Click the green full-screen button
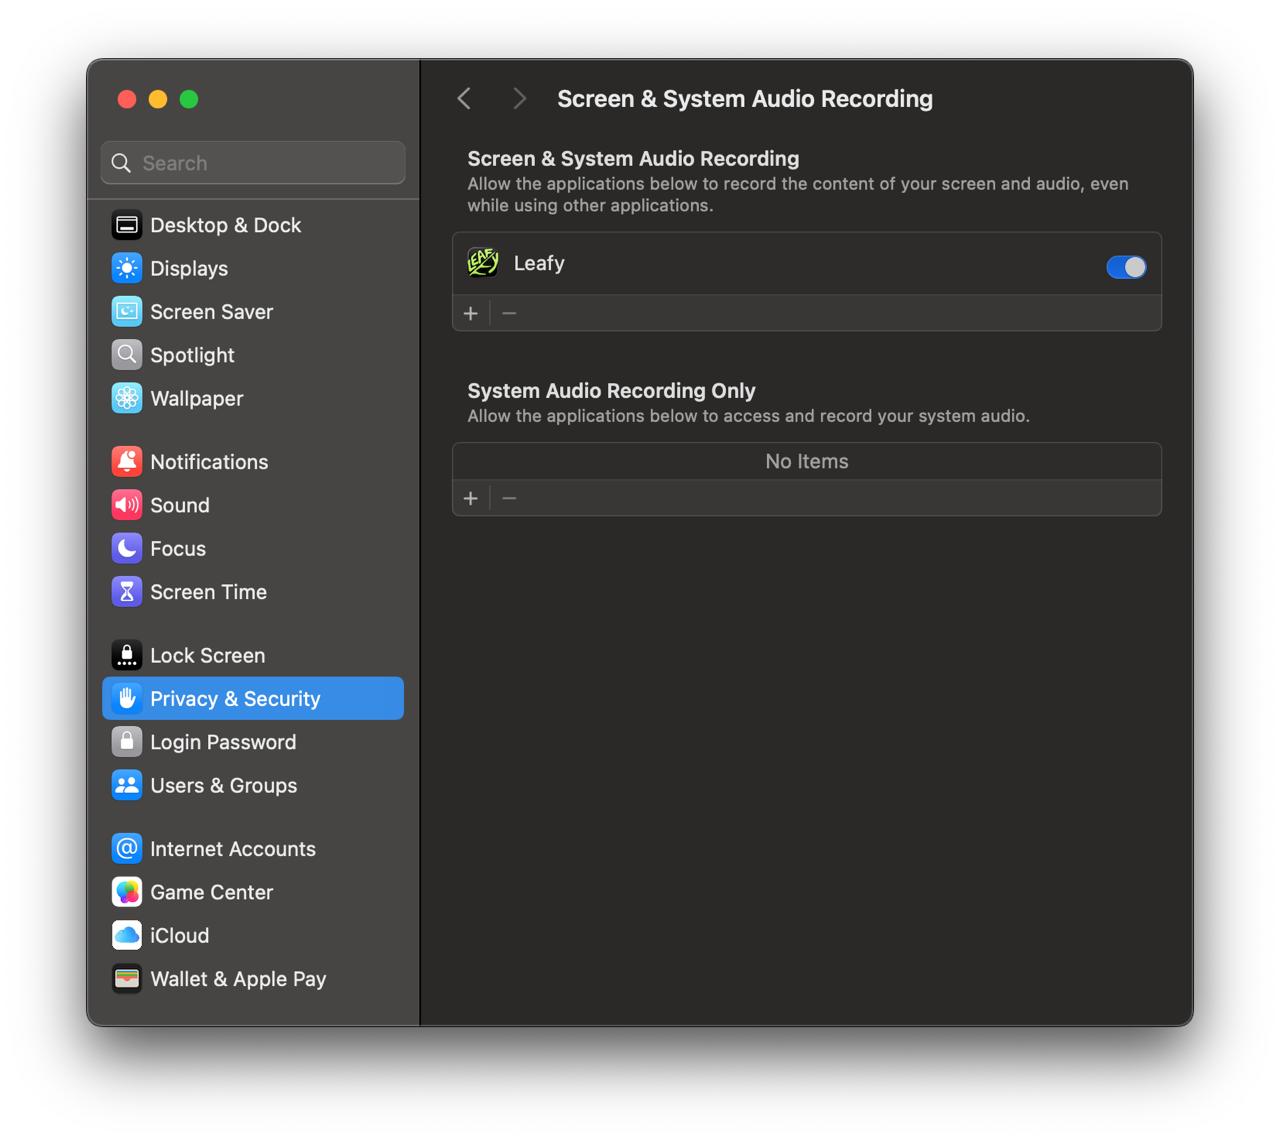 (189, 99)
